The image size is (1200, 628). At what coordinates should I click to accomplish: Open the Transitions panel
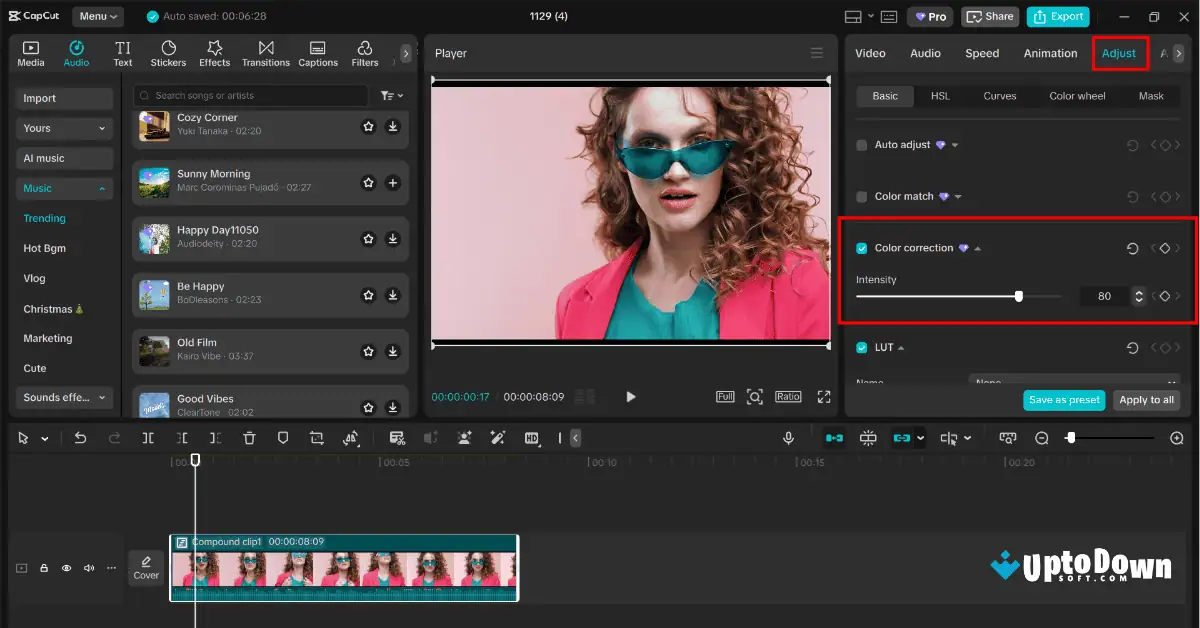pyautogui.click(x=265, y=53)
